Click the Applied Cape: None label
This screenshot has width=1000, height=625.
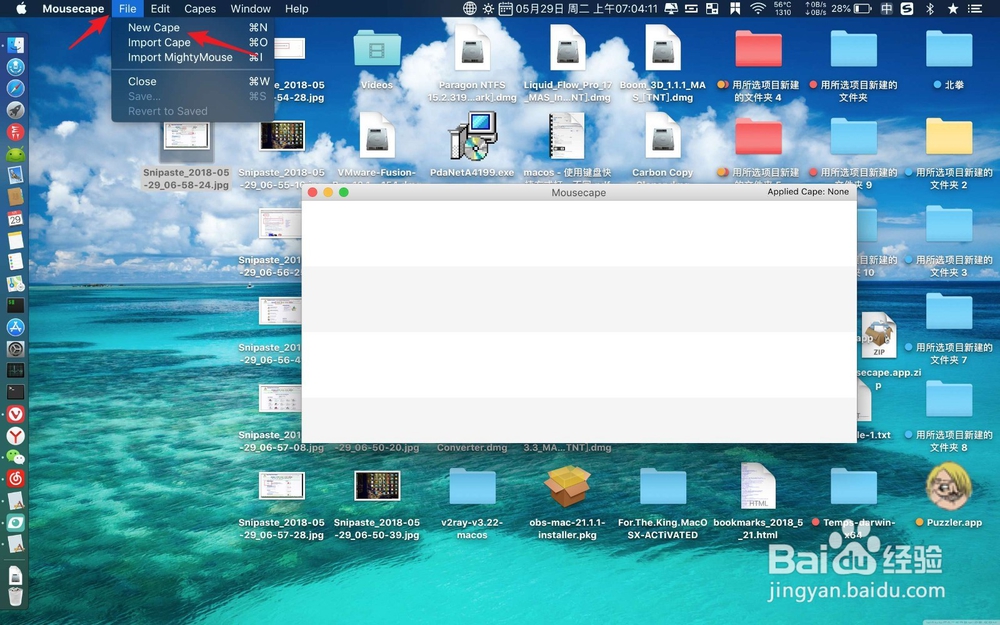808,191
